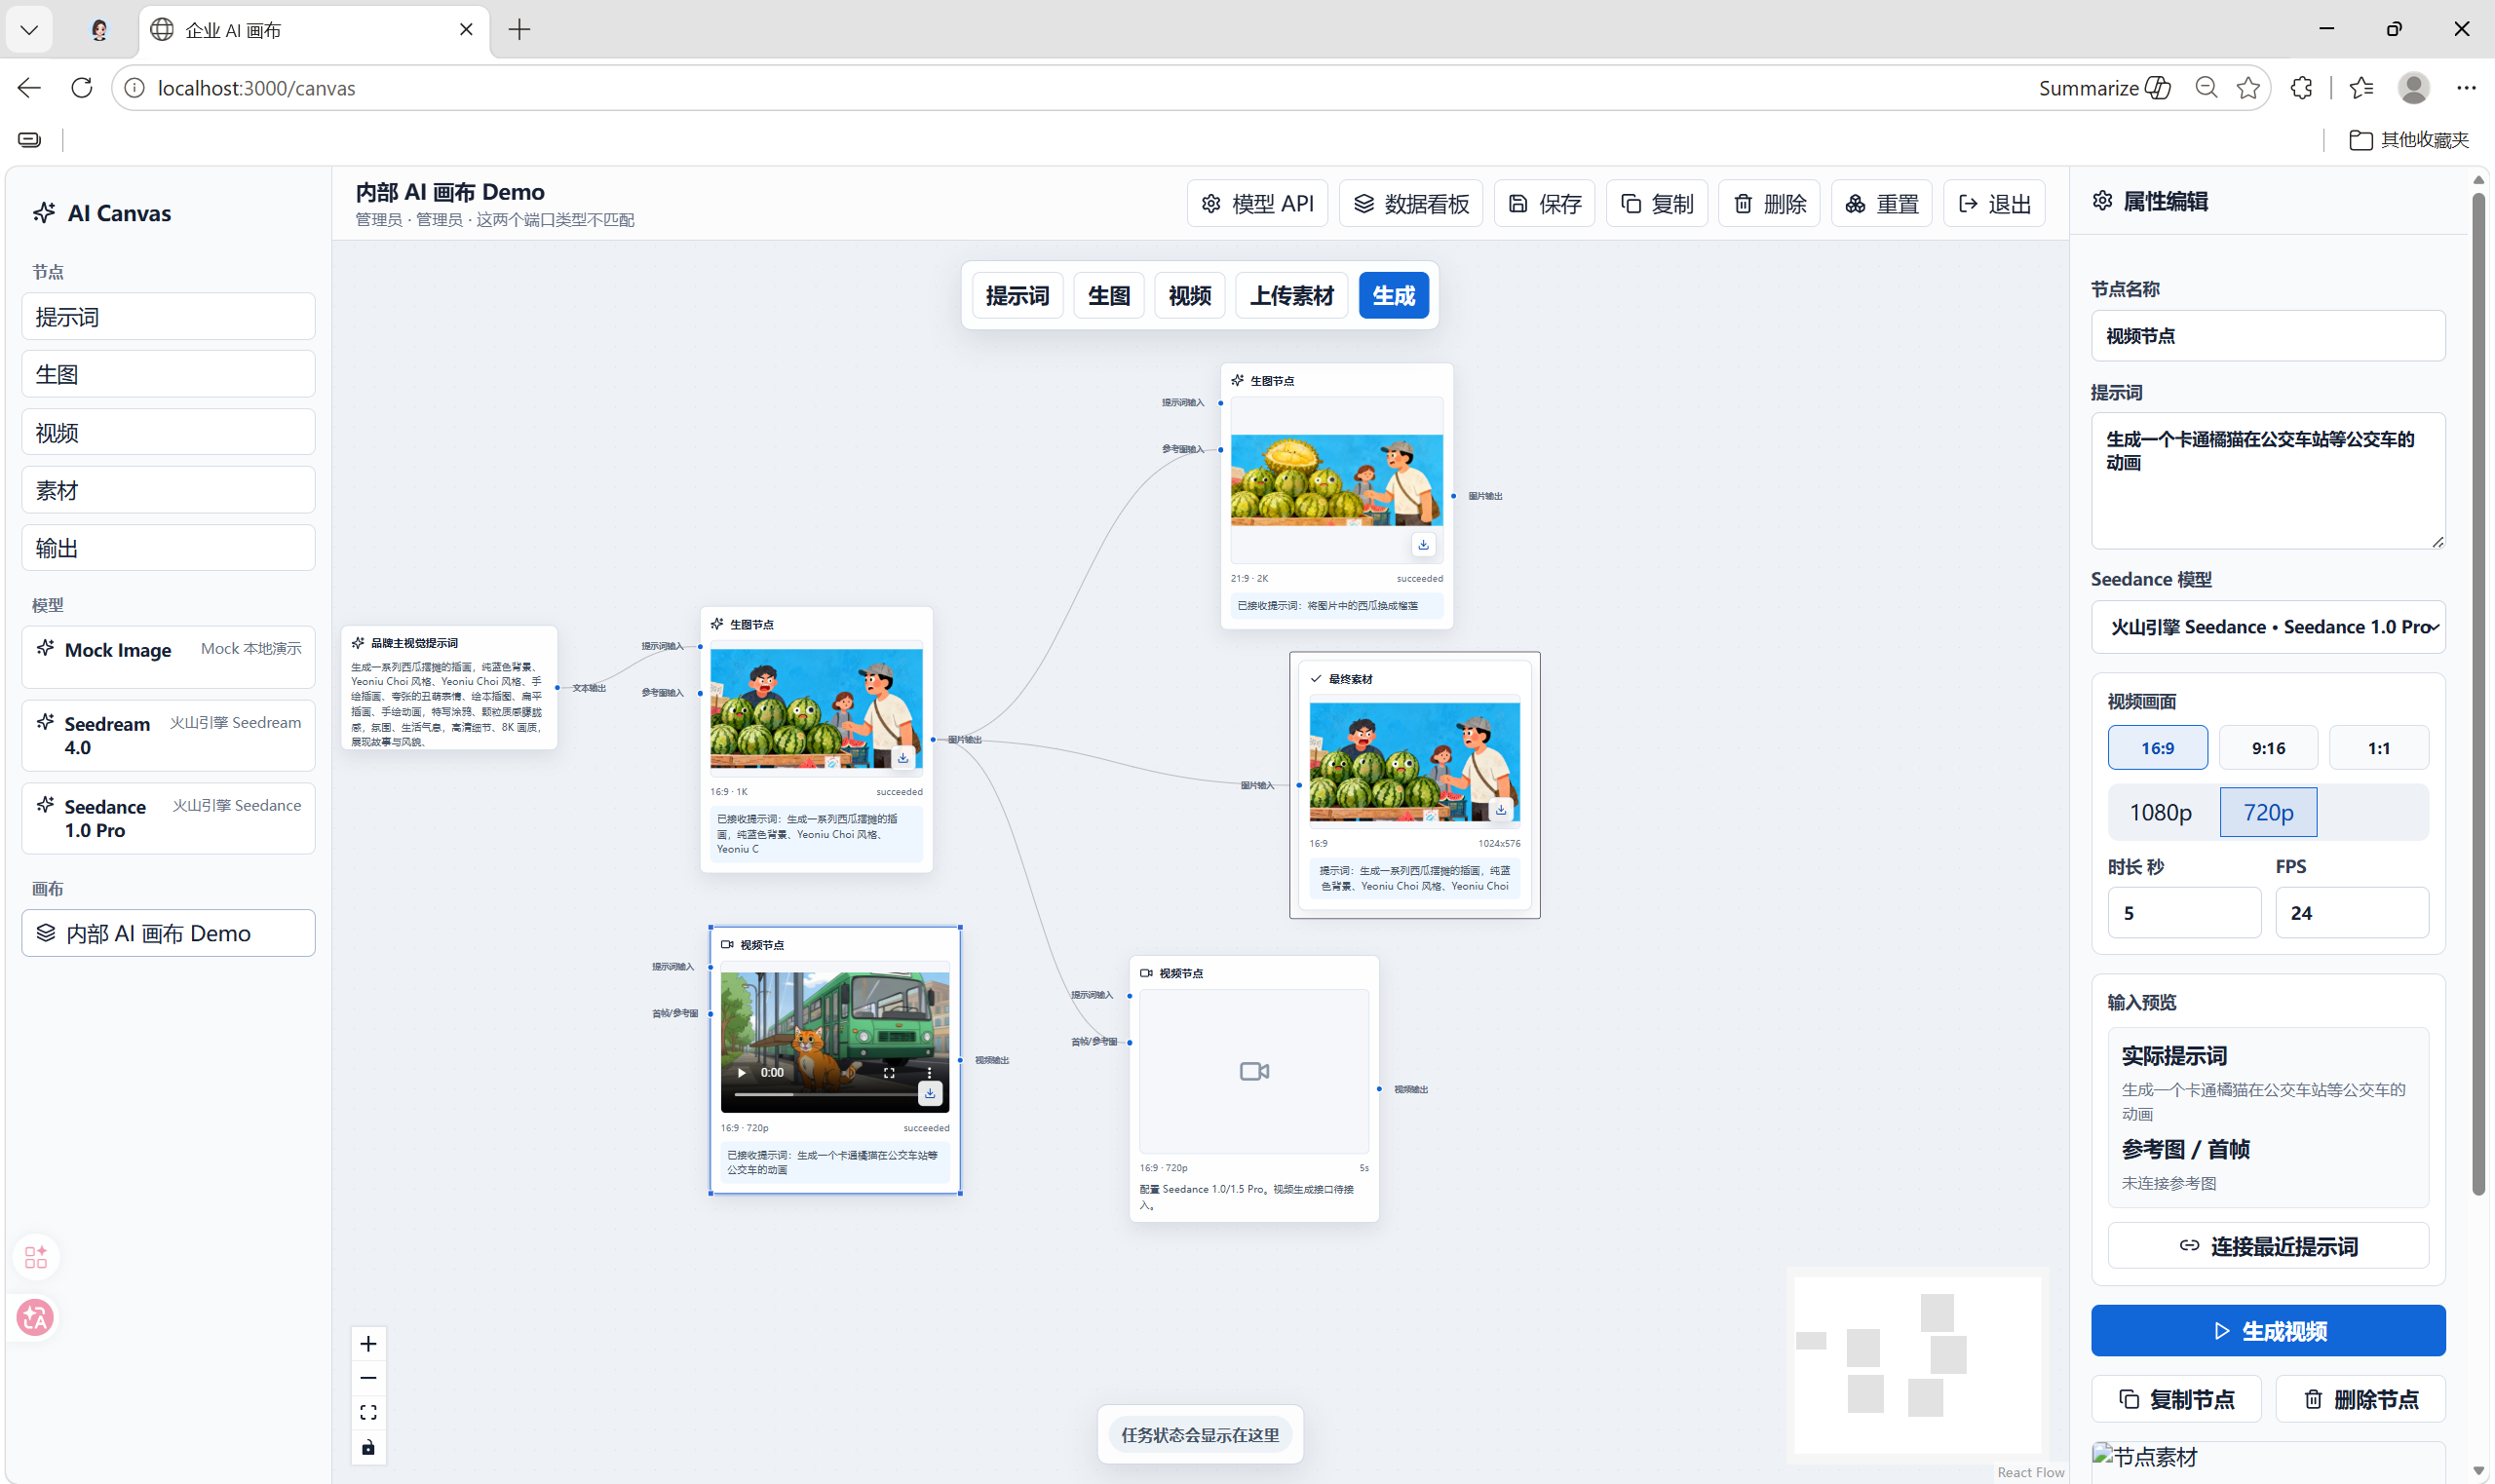
Task: Select 1080p resolution
Action: (2160, 812)
